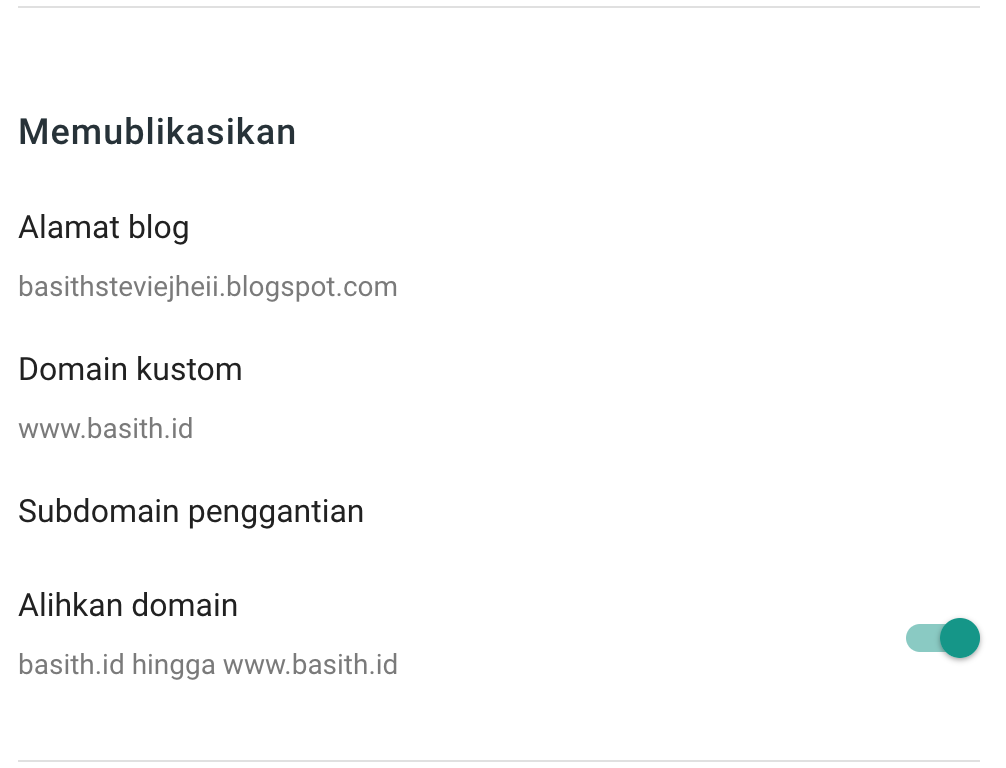Click the divider line above Memublikasikan

(x=499, y=7)
